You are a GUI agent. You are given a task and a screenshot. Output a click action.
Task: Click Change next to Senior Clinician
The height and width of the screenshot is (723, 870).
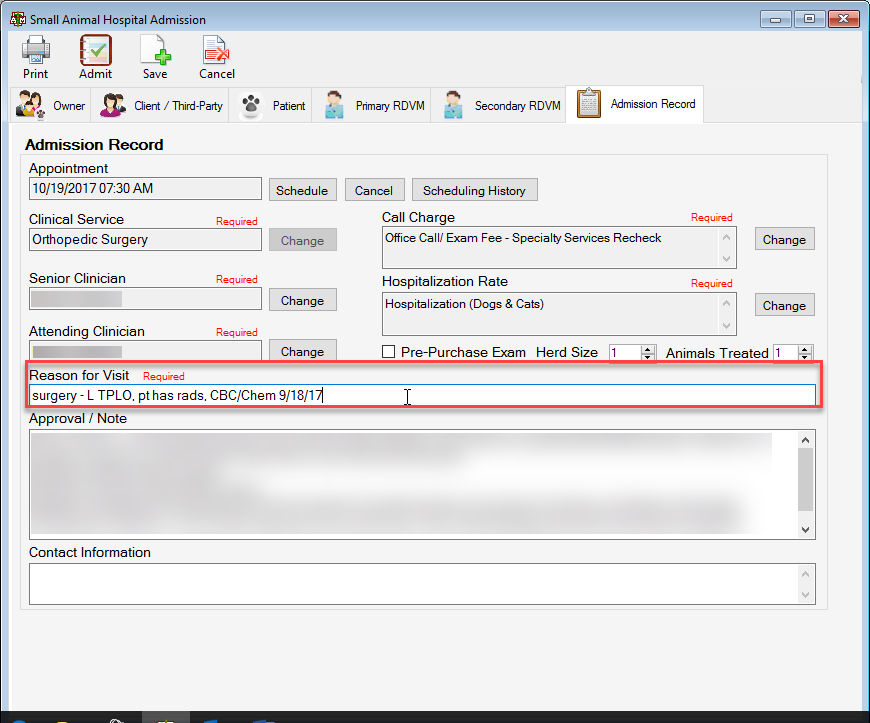point(302,300)
